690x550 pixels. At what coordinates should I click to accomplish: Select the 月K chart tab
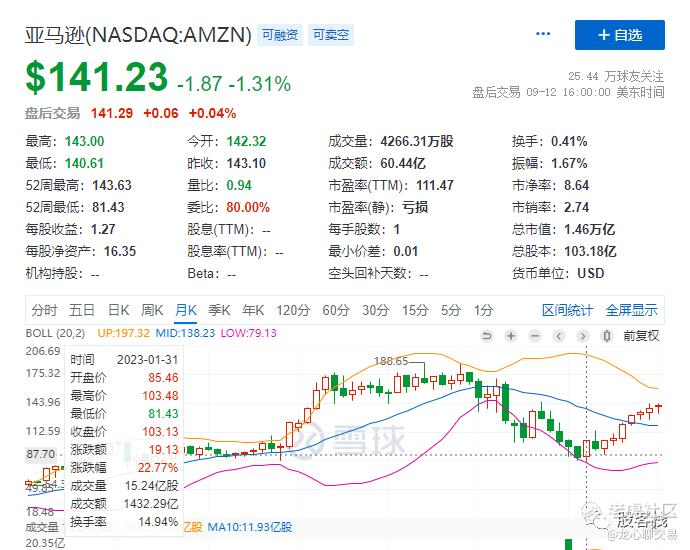tap(186, 310)
